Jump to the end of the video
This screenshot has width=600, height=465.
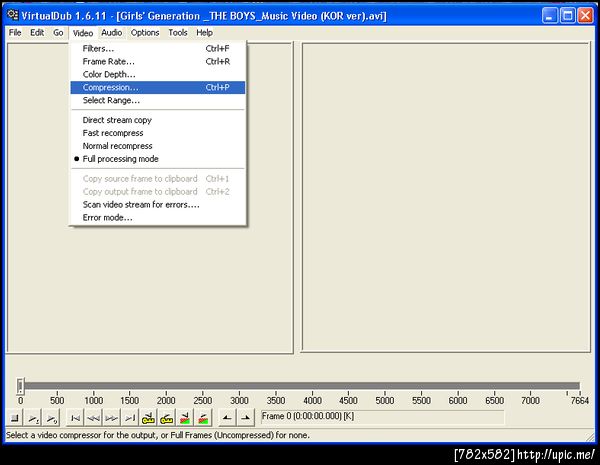point(130,418)
